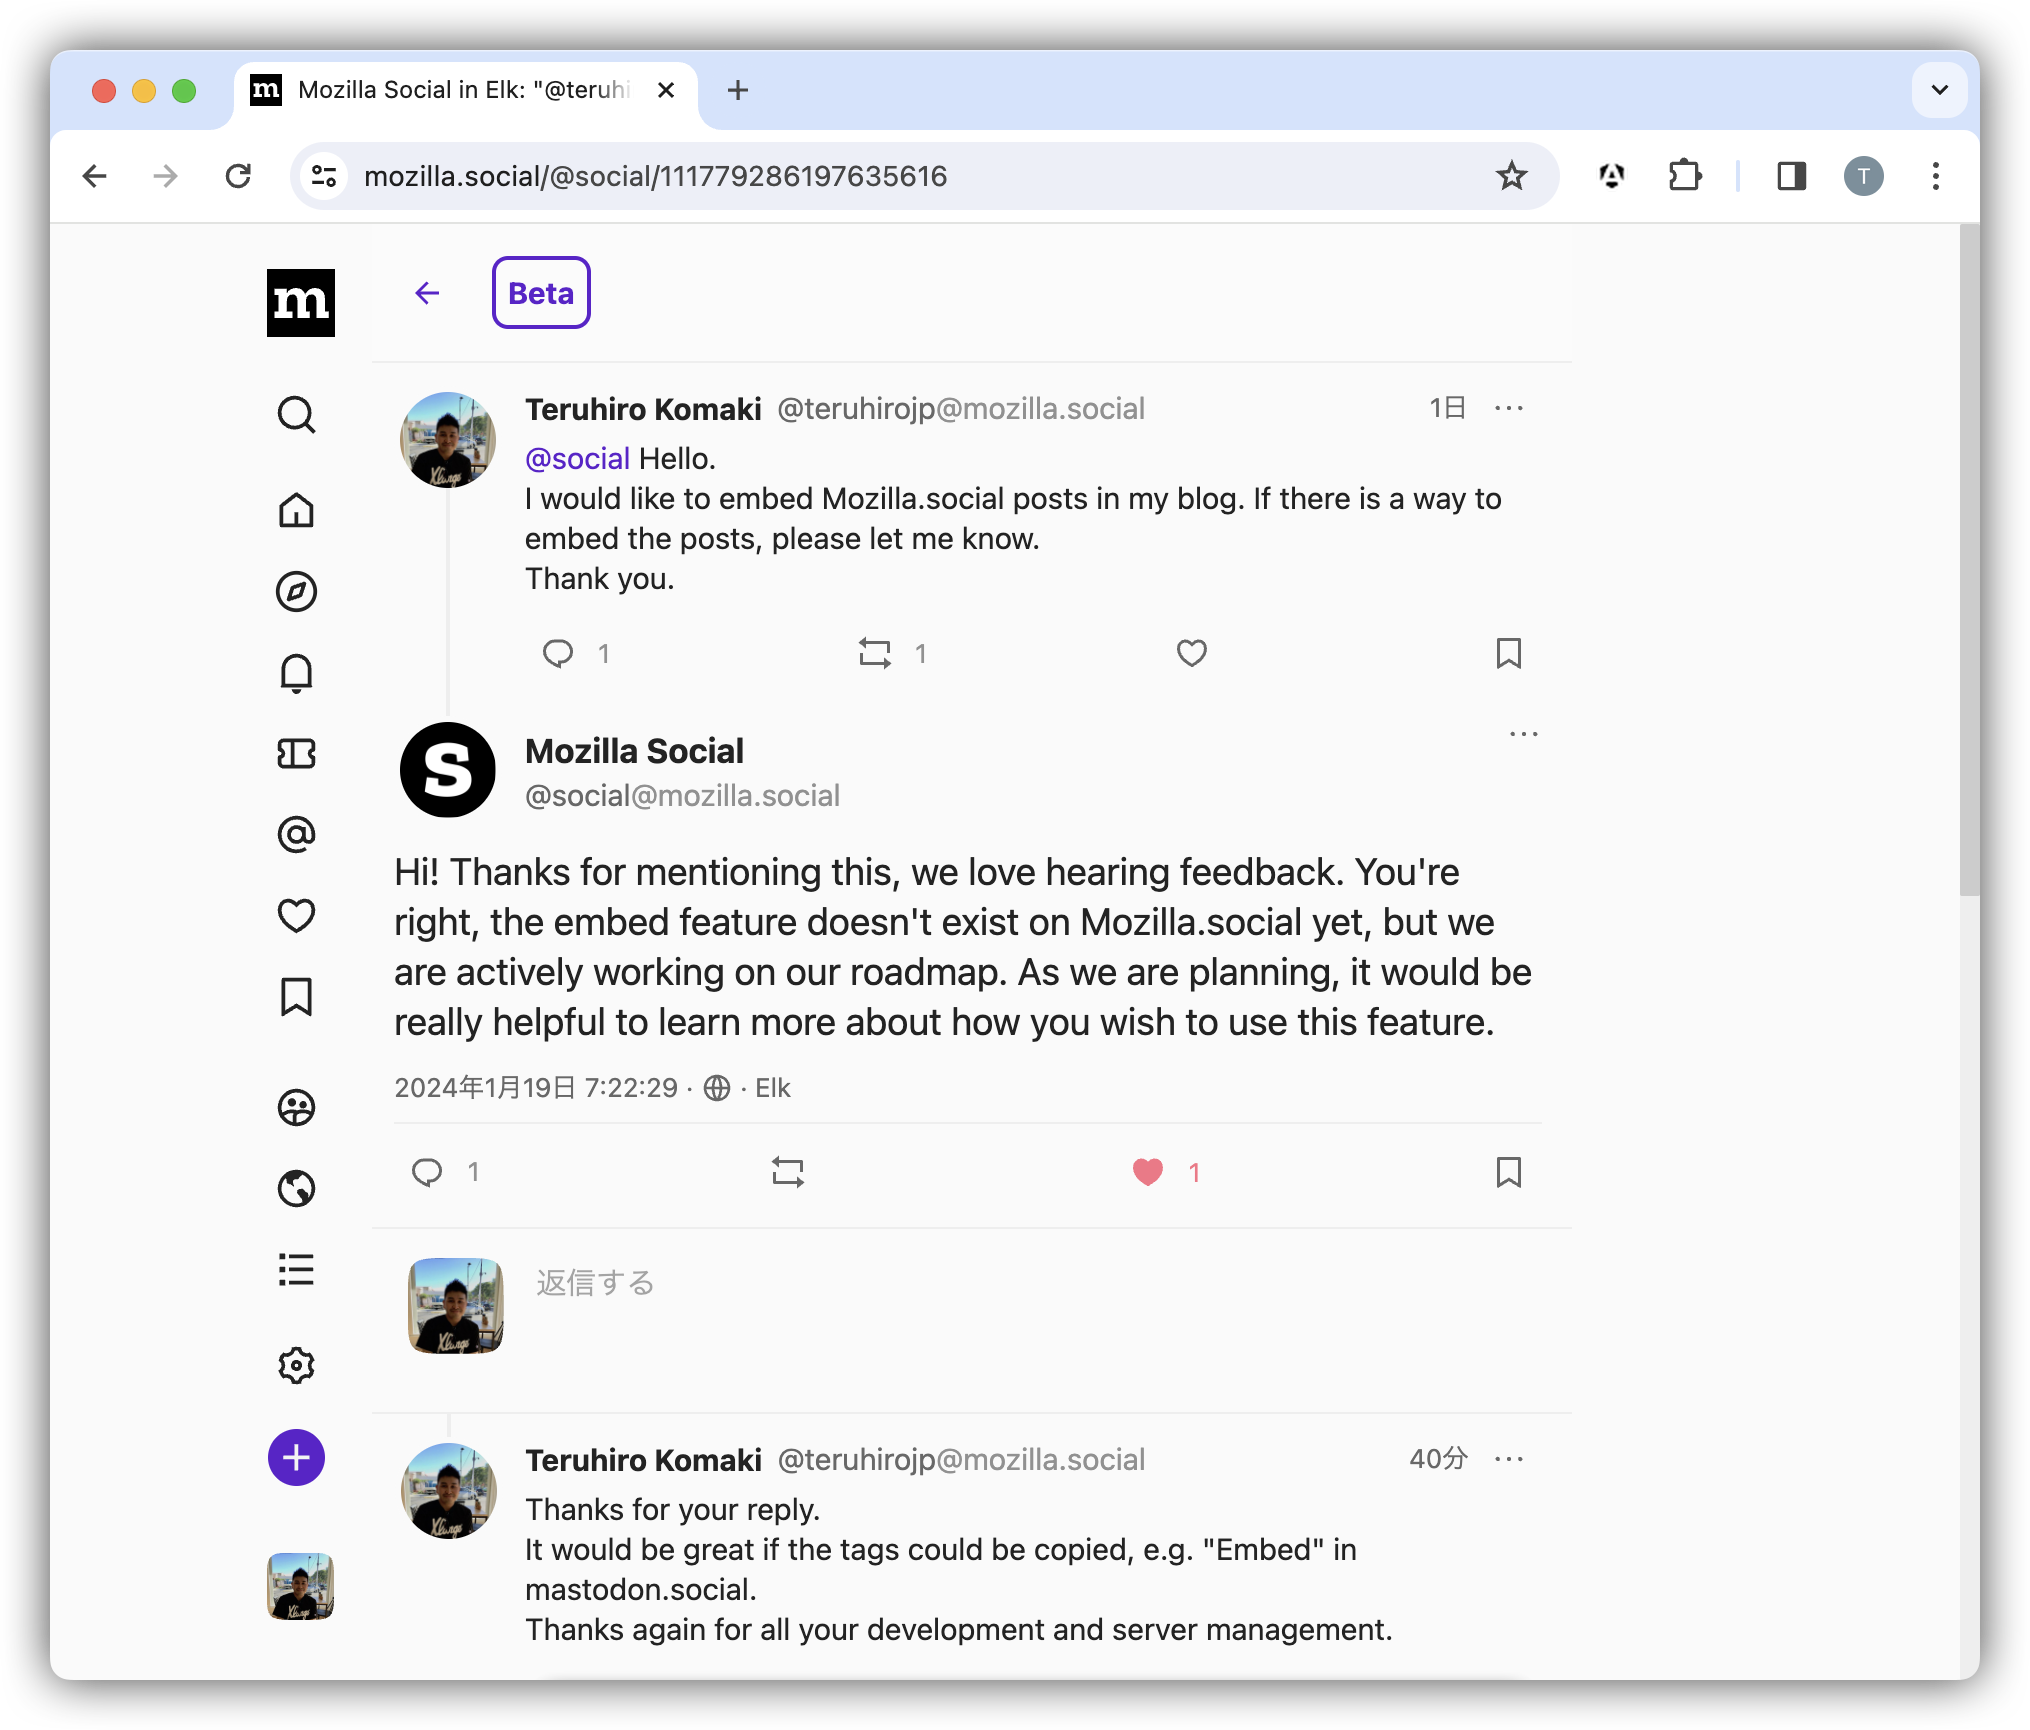The image size is (2030, 1730).
Task: Open Explore with the compass icon
Action: (296, 592)
